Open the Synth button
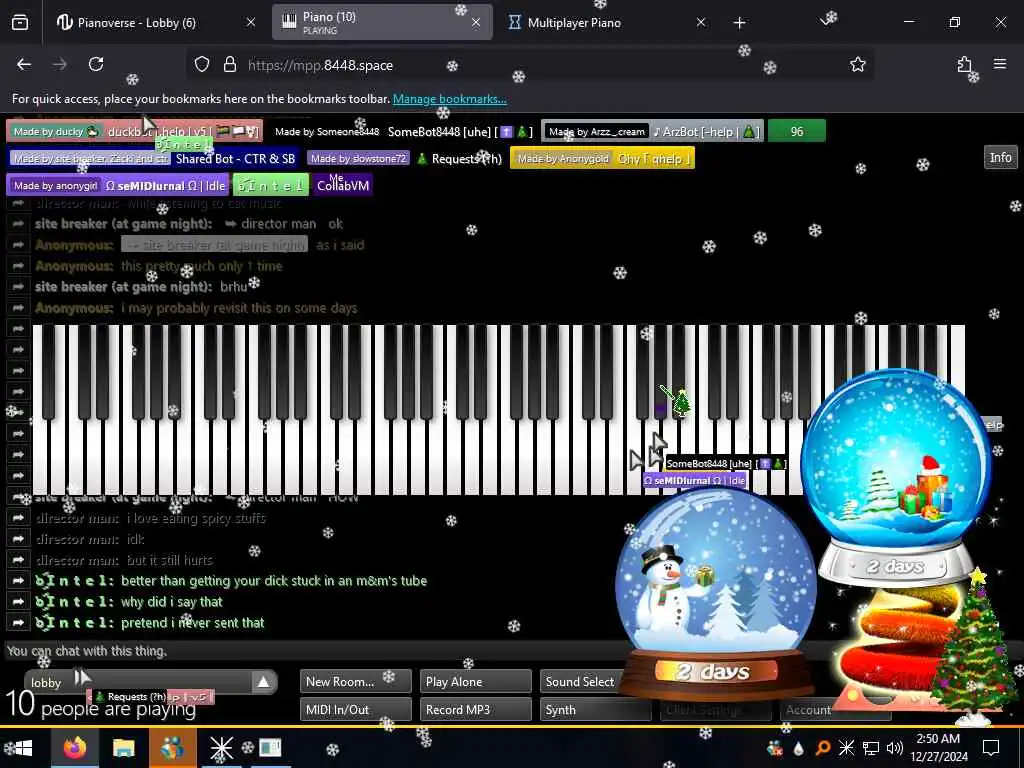The width and height of the screenshot is (1024, 768). tap(596, 709)
